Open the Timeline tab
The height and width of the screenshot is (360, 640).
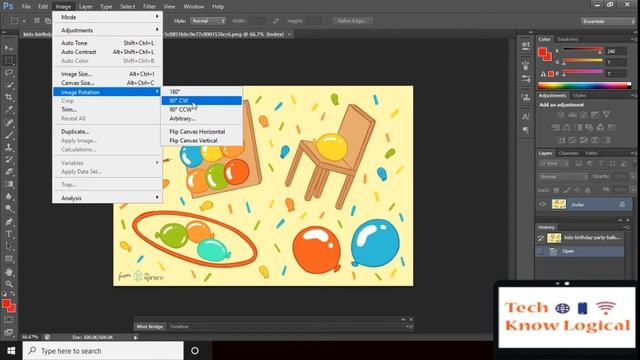tap(179, 327)
